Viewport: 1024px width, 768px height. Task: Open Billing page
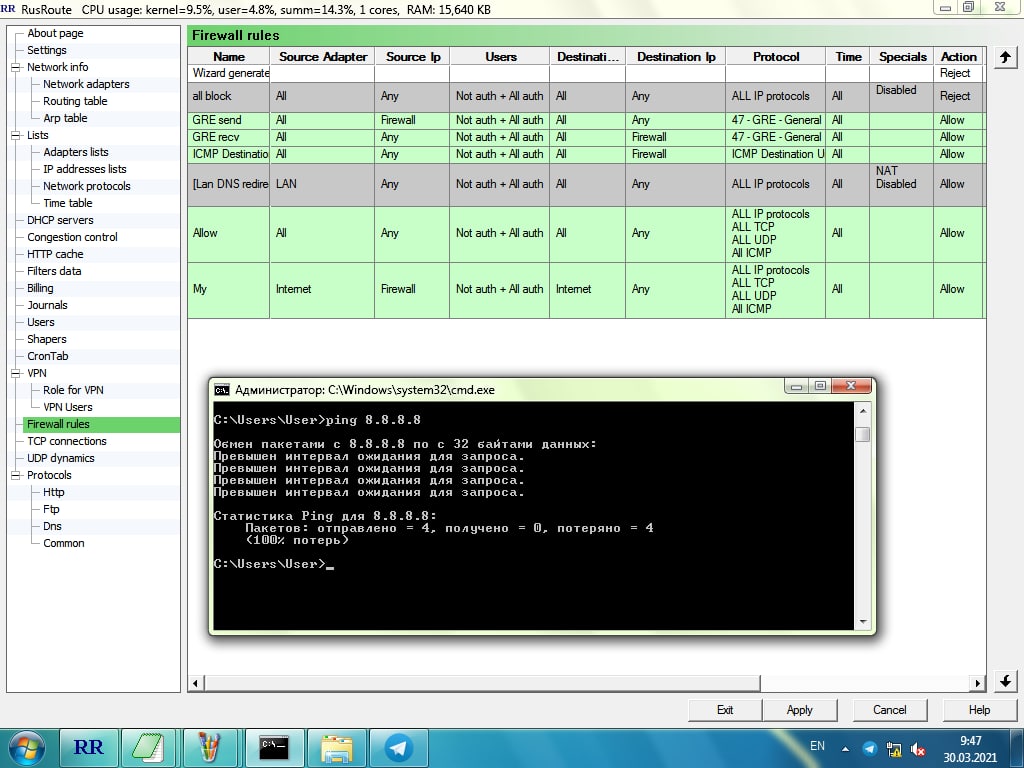(40, 288)
